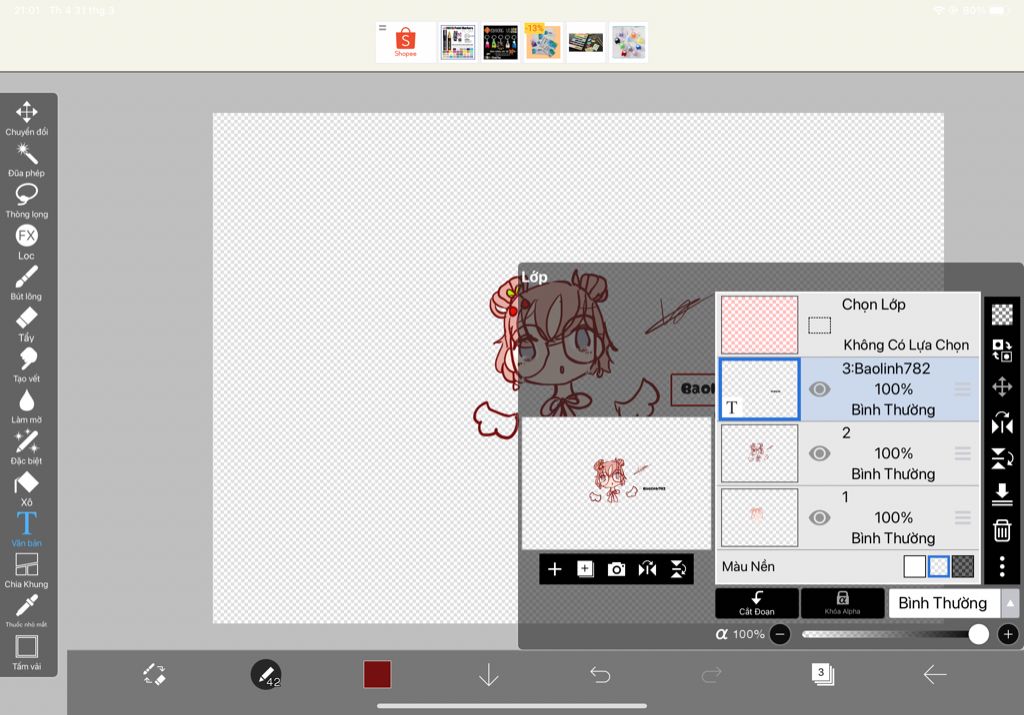Select the Bút lông brush tool

26,283
